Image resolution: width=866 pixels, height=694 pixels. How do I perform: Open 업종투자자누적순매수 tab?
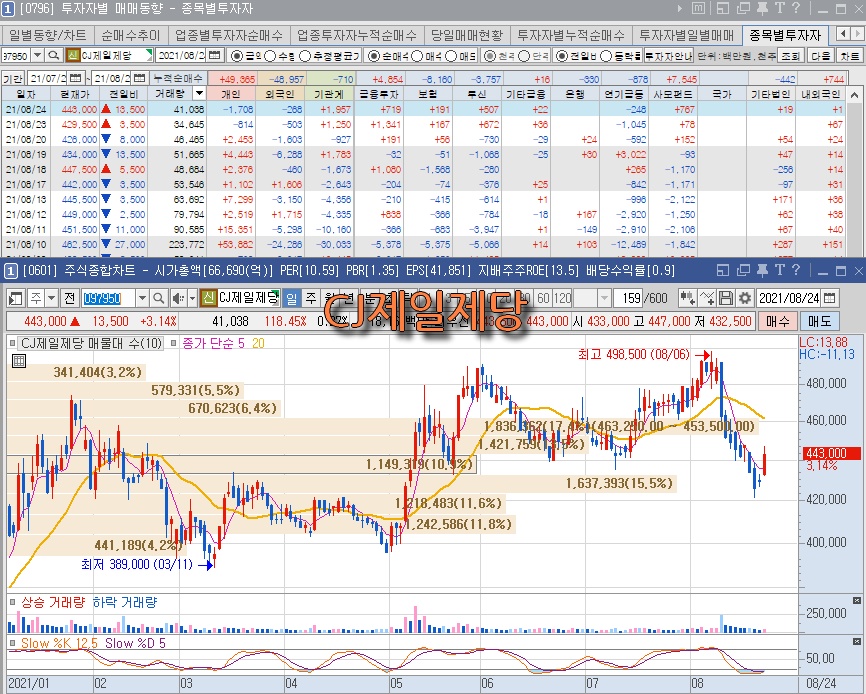click(x=357, y=35)
